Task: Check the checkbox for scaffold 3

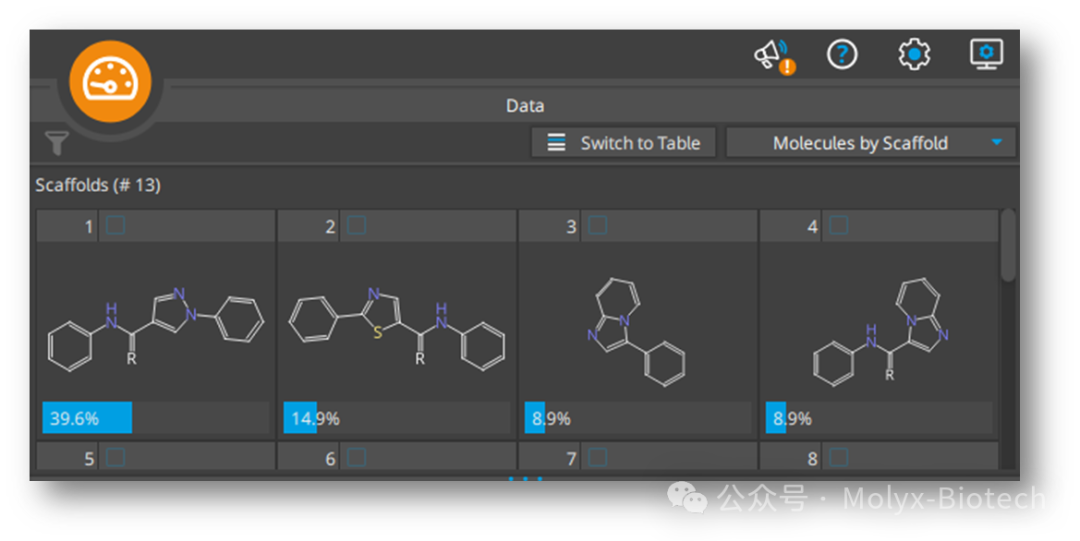Action: point(597,225)
